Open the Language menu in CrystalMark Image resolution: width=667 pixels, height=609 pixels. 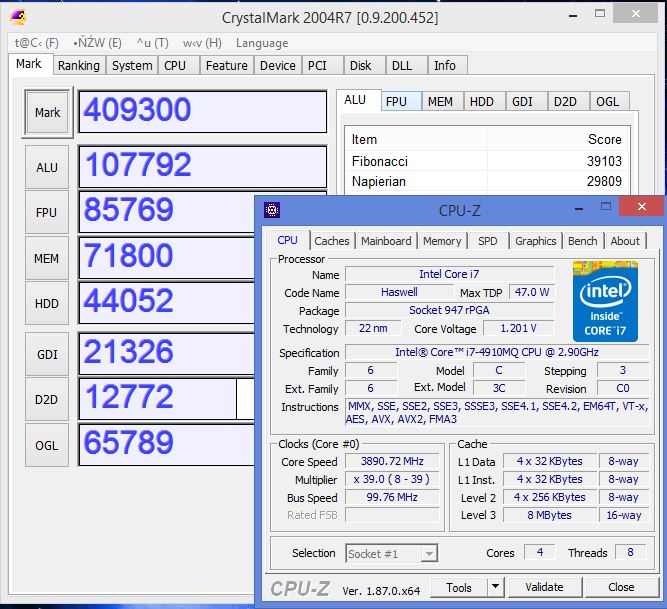click(x=262, y=43)
